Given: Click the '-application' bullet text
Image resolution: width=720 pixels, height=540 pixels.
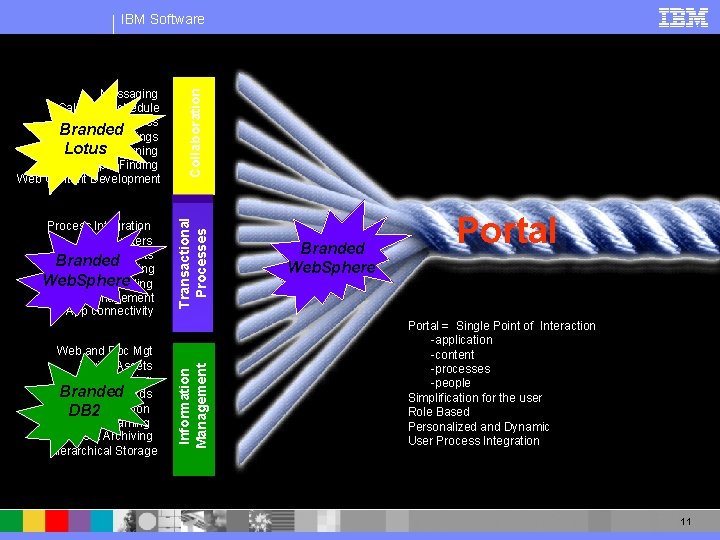Looking at the screenshot, I should pos(461,340).
